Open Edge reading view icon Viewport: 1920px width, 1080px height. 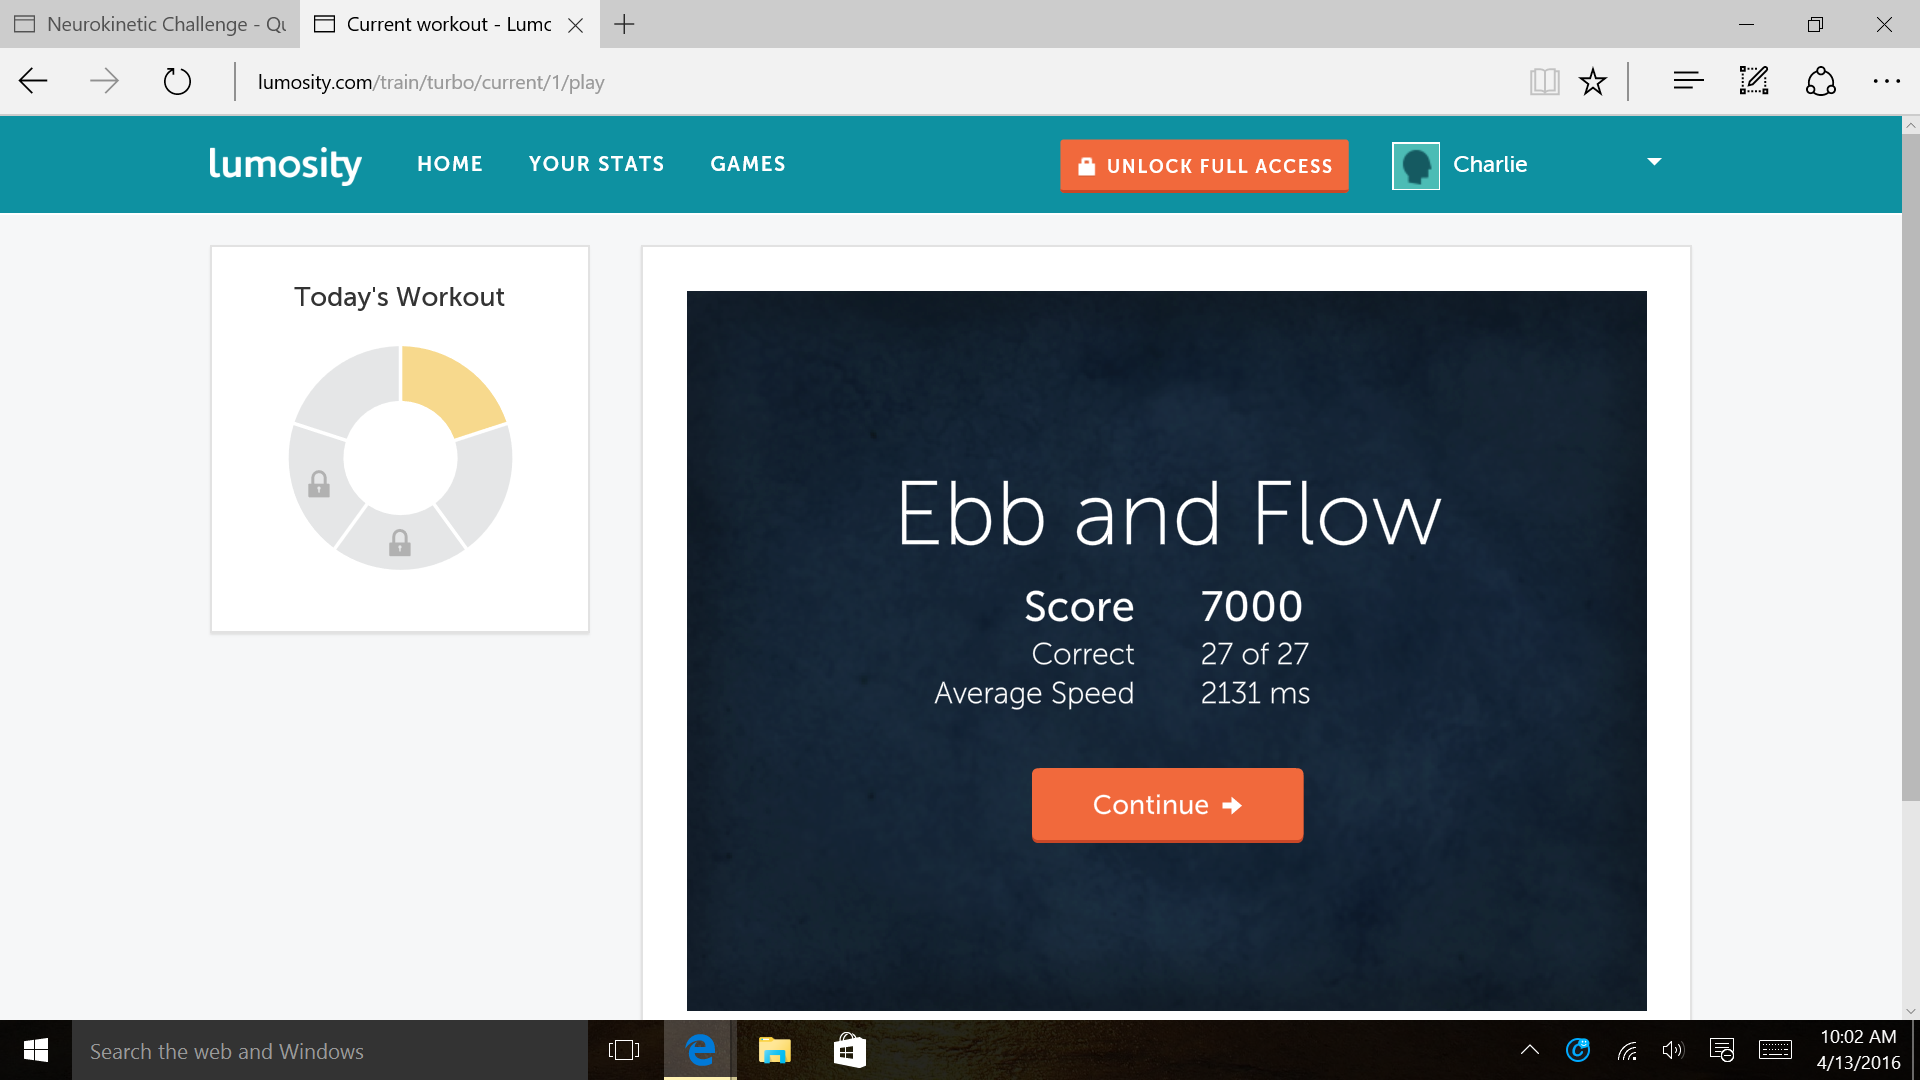pos(1545,82)
